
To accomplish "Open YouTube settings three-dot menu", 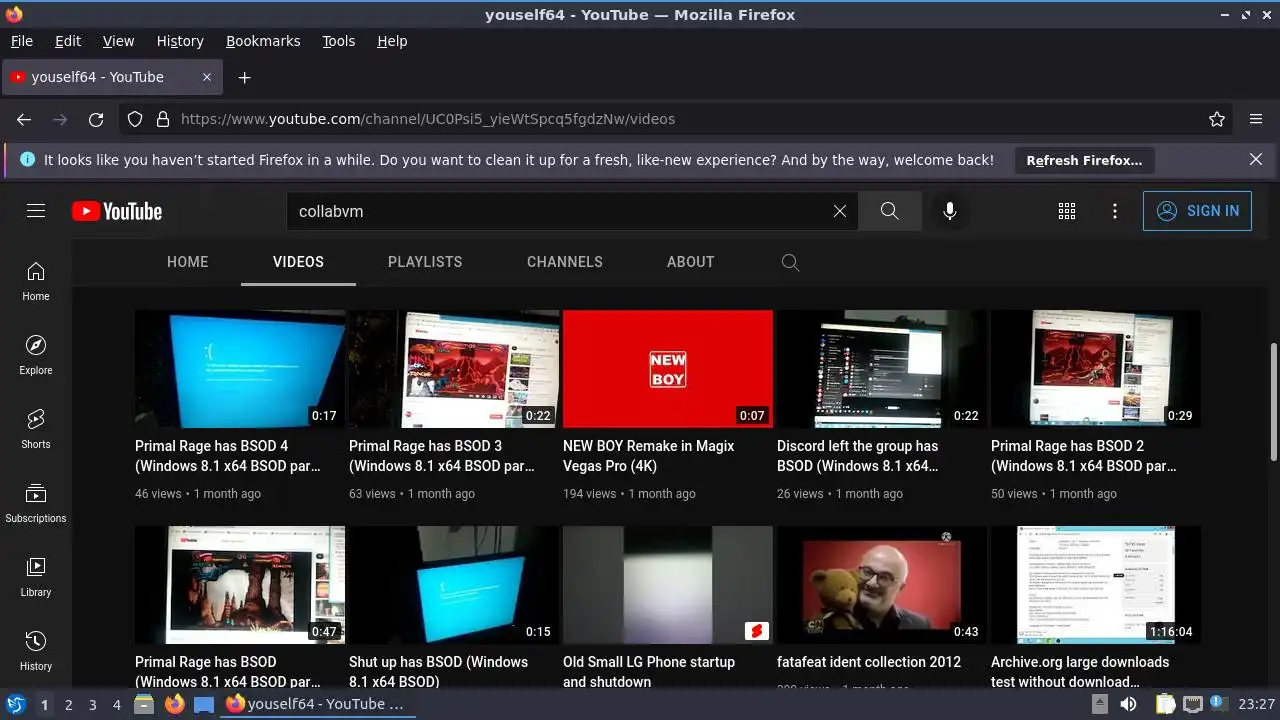I will (1115, 211).
